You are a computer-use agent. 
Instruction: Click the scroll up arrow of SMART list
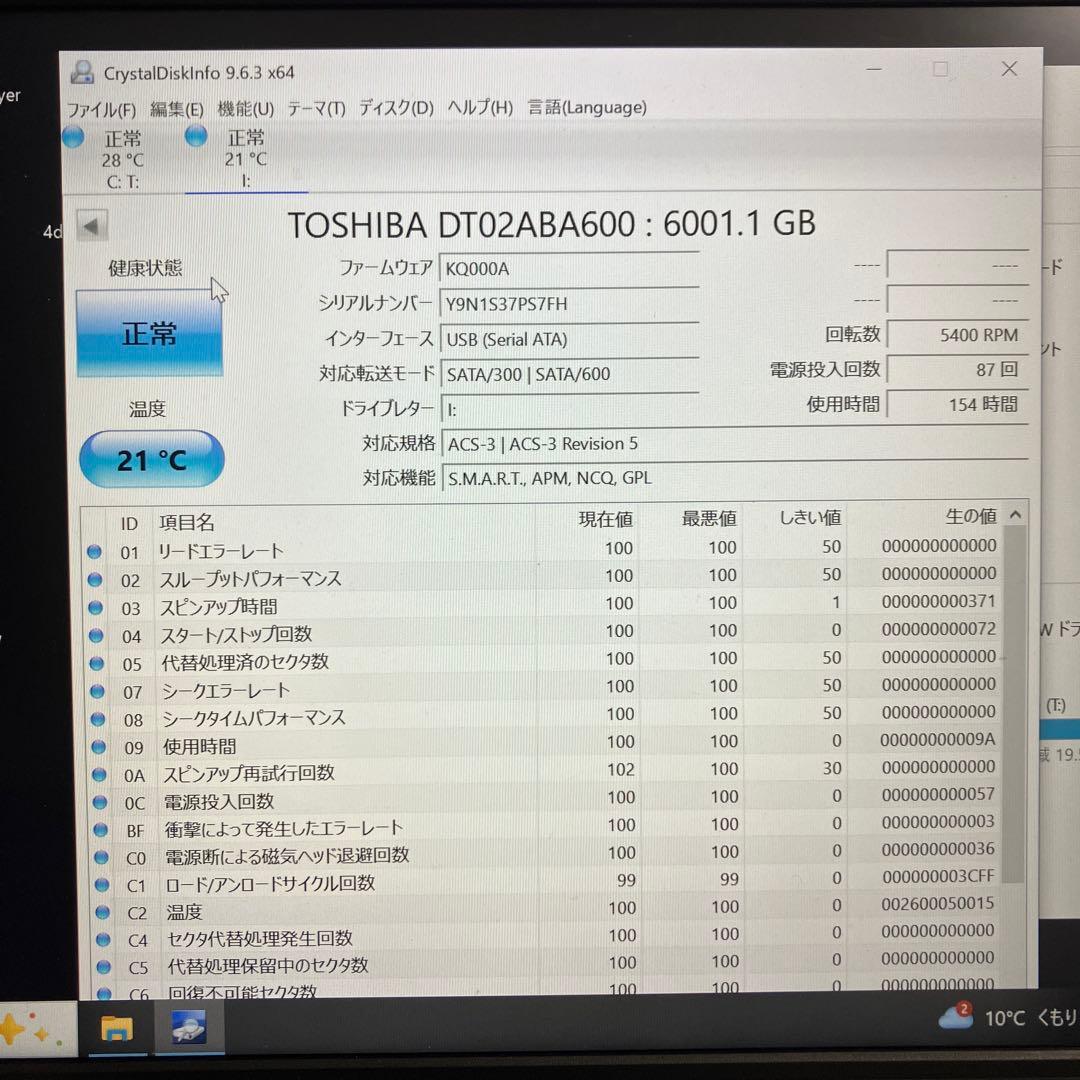coord(1015,515)
